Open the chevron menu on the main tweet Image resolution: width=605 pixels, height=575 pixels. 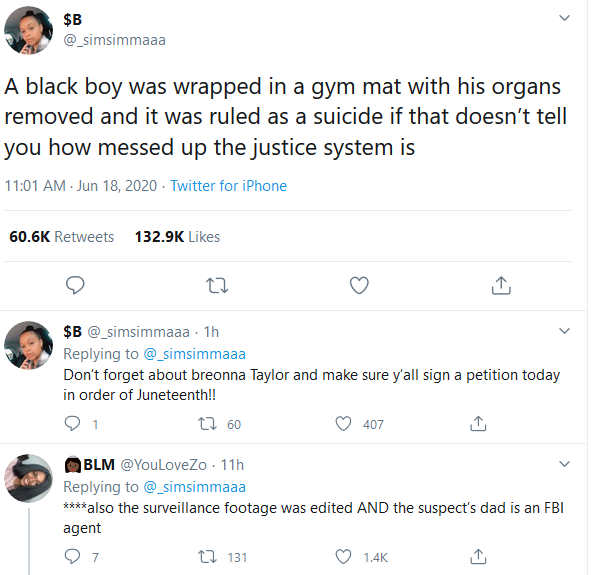click(564, 18)
